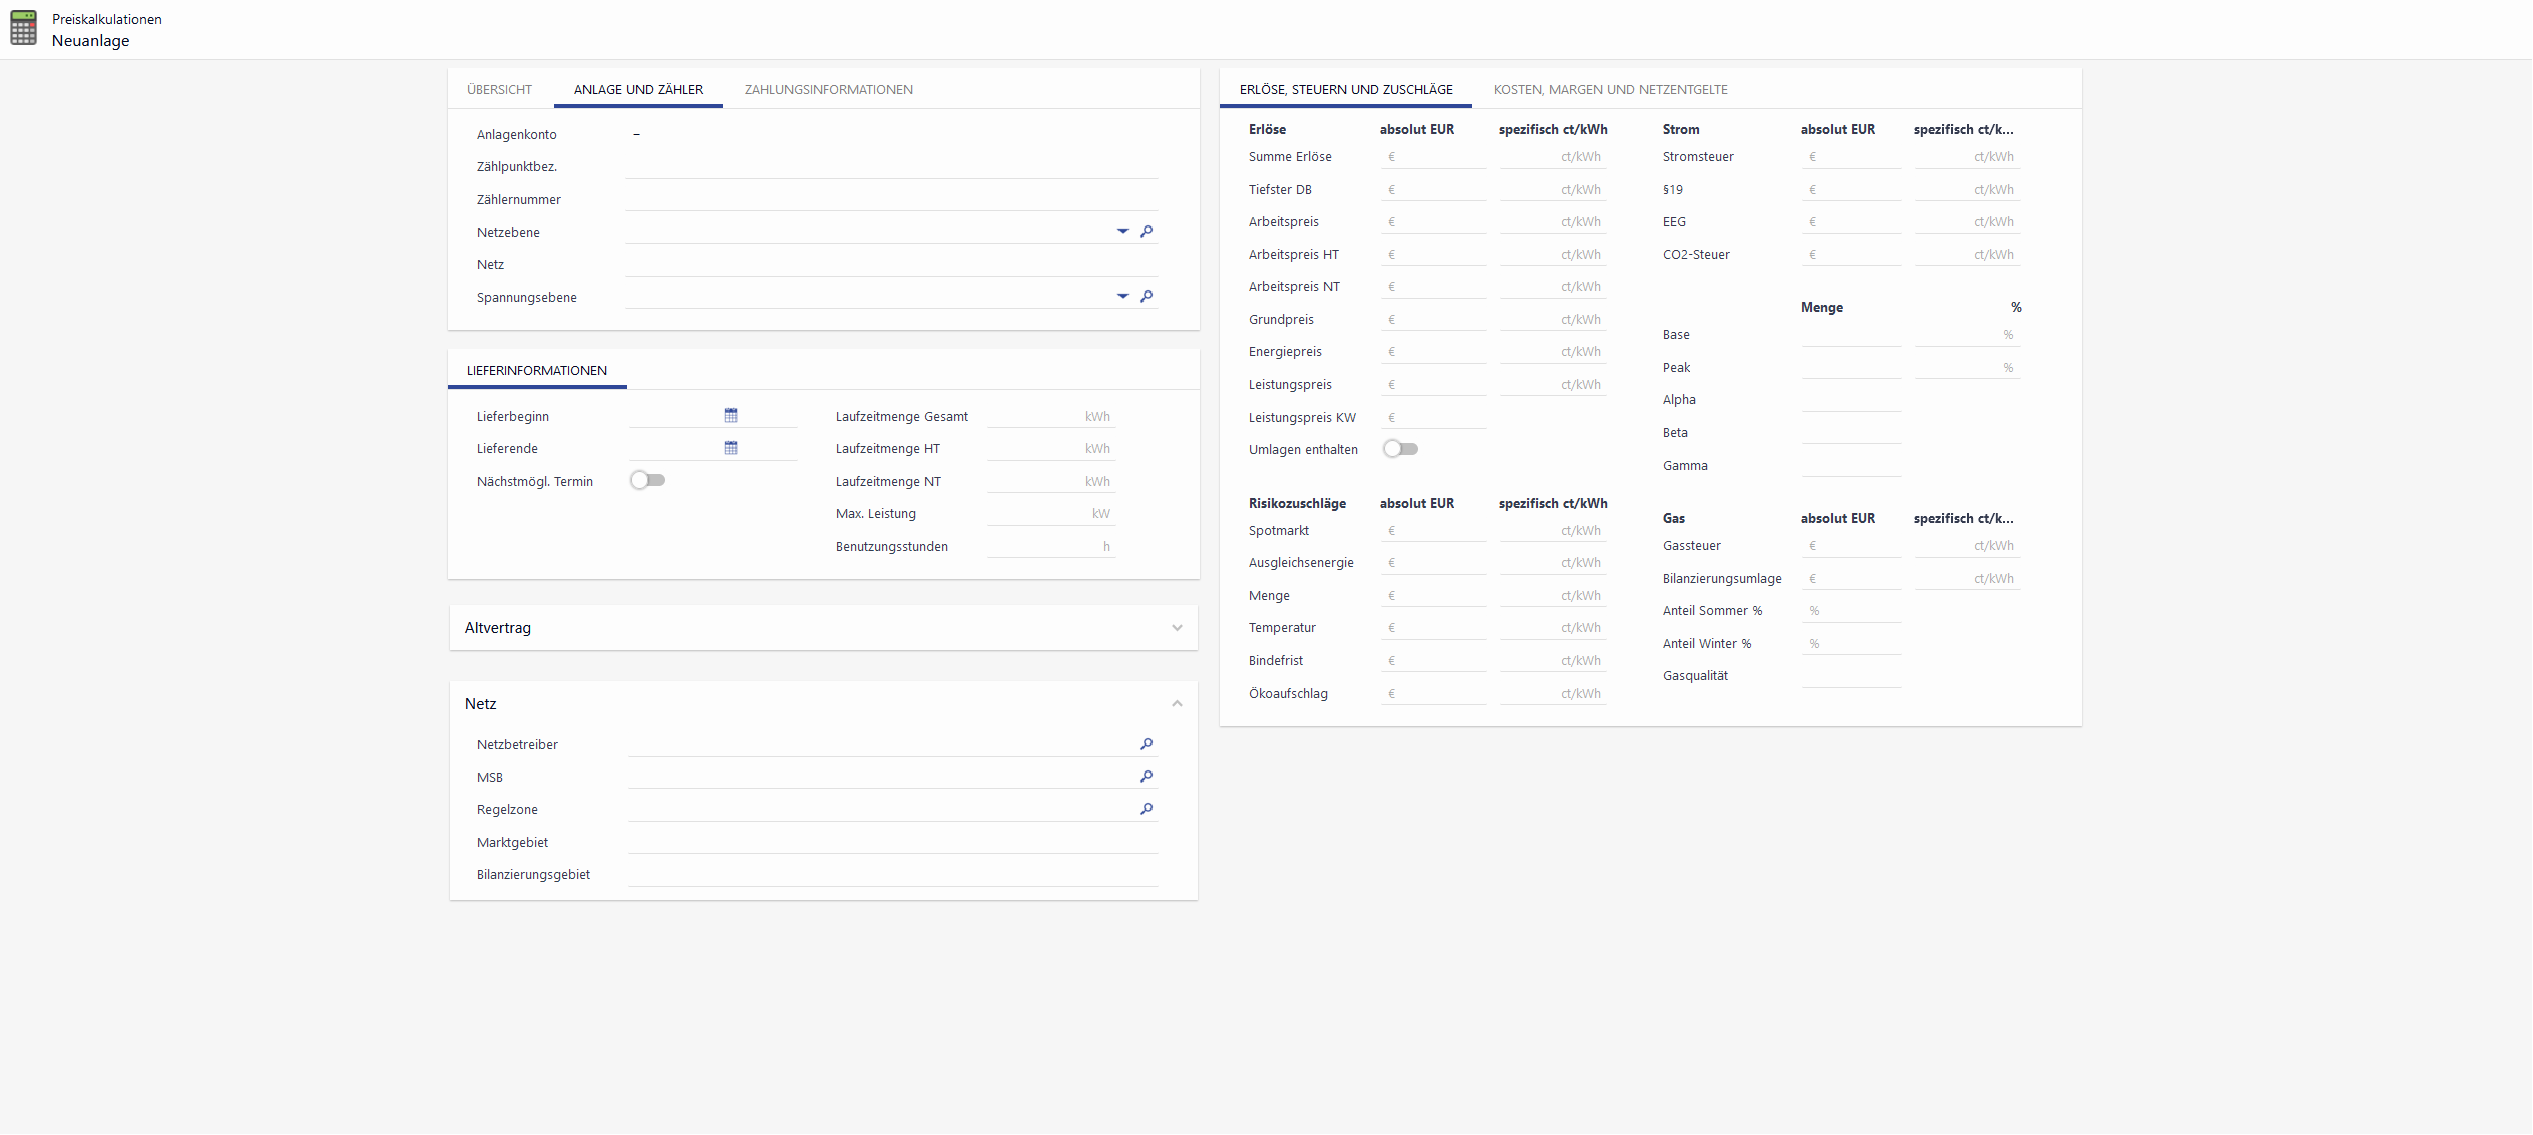The height and width of the screenshot is (1135, 2533).
Task: Open Regelzone lookup magnifier icon
Action: click(1146, 809)
